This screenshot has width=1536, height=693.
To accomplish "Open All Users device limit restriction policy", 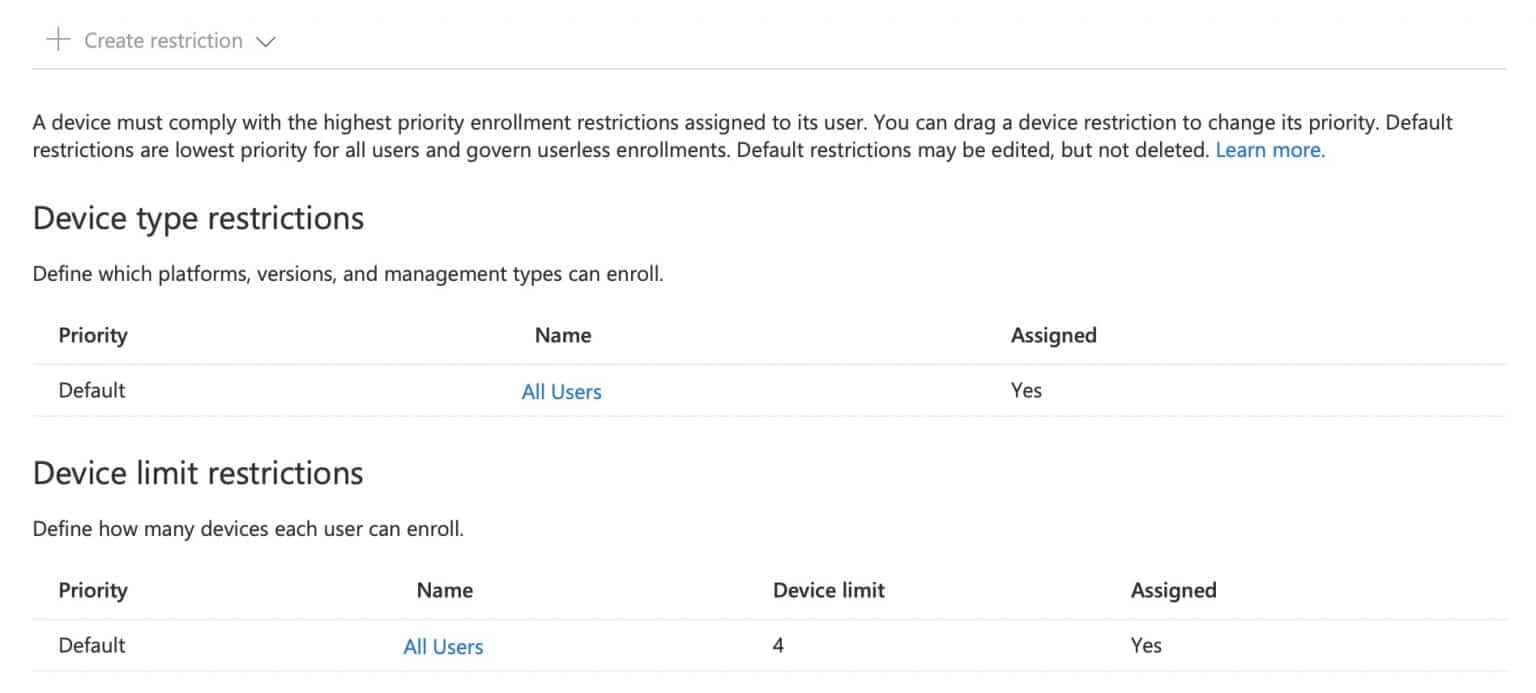I will (443, 646).
